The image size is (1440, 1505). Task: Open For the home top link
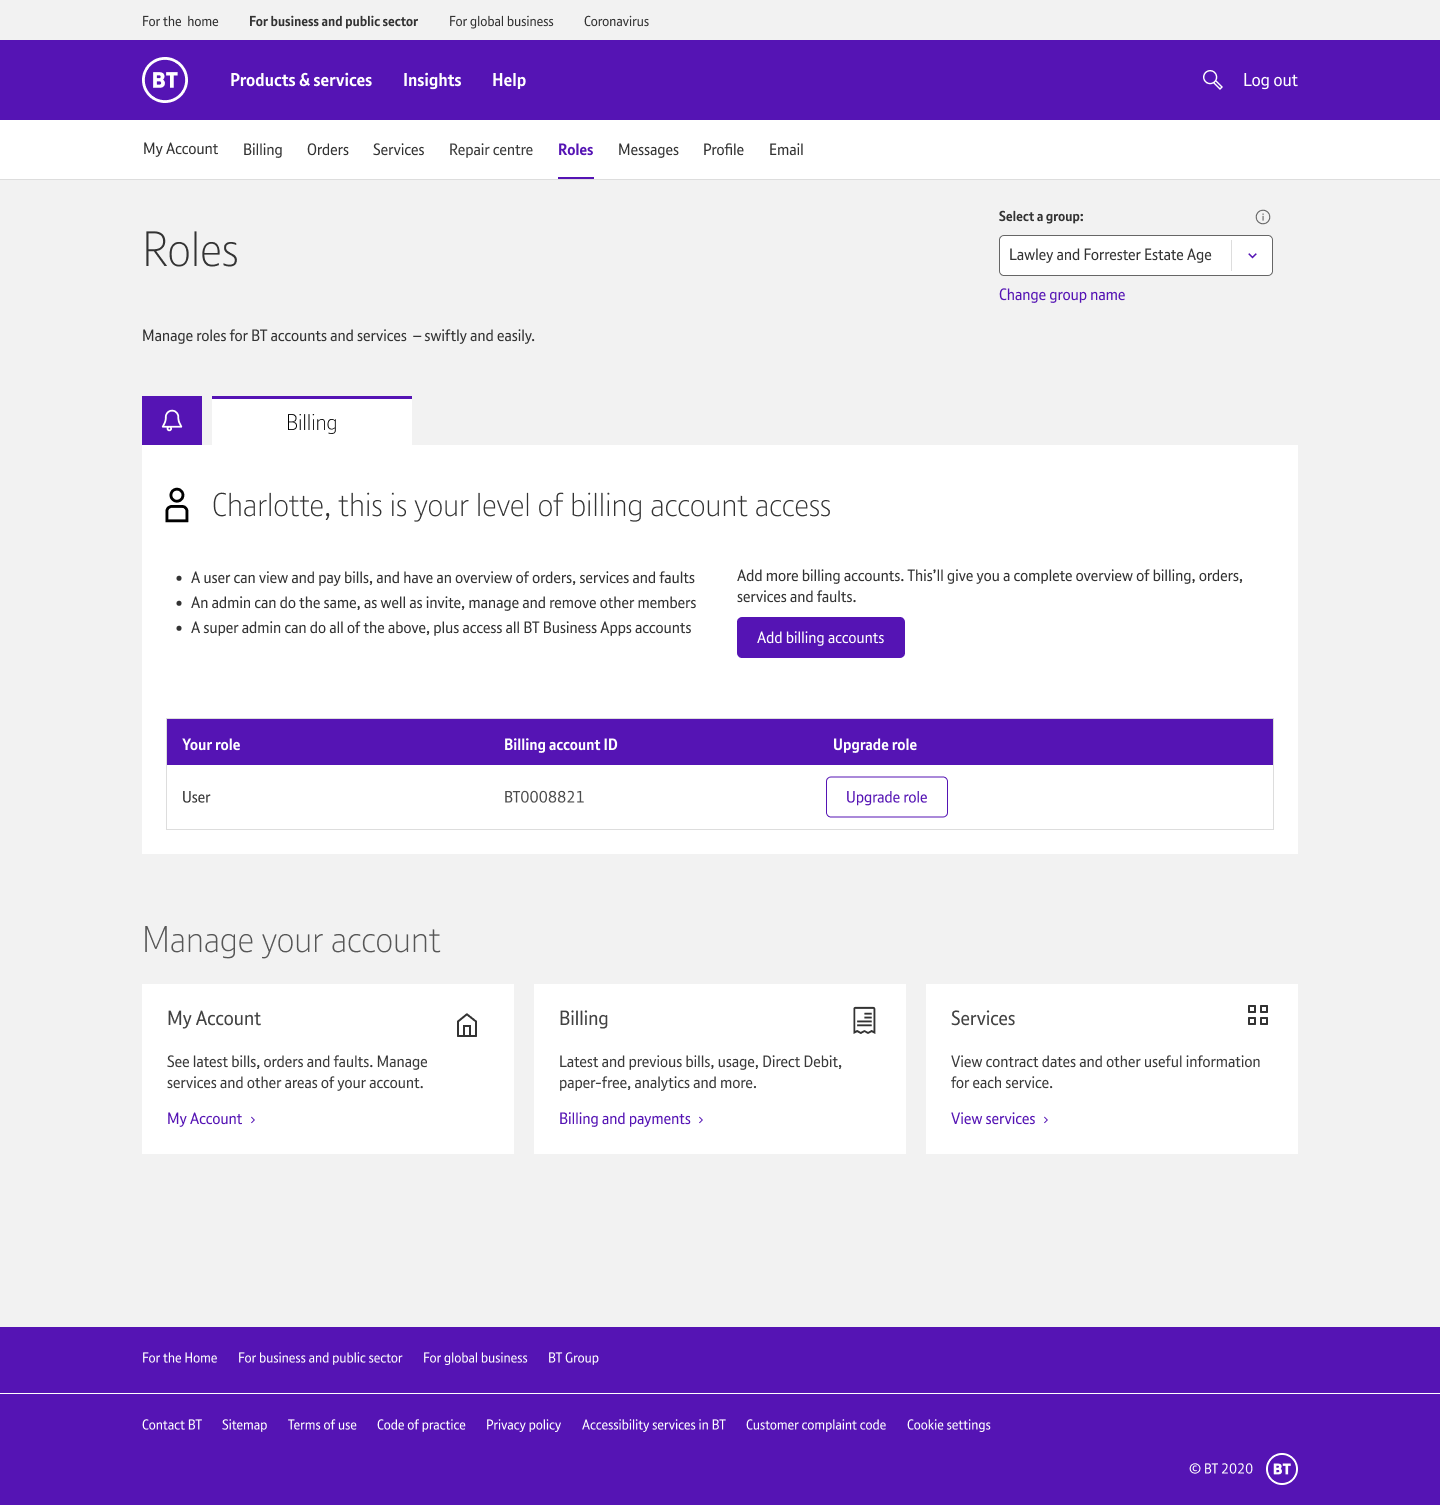coord(180,21)
